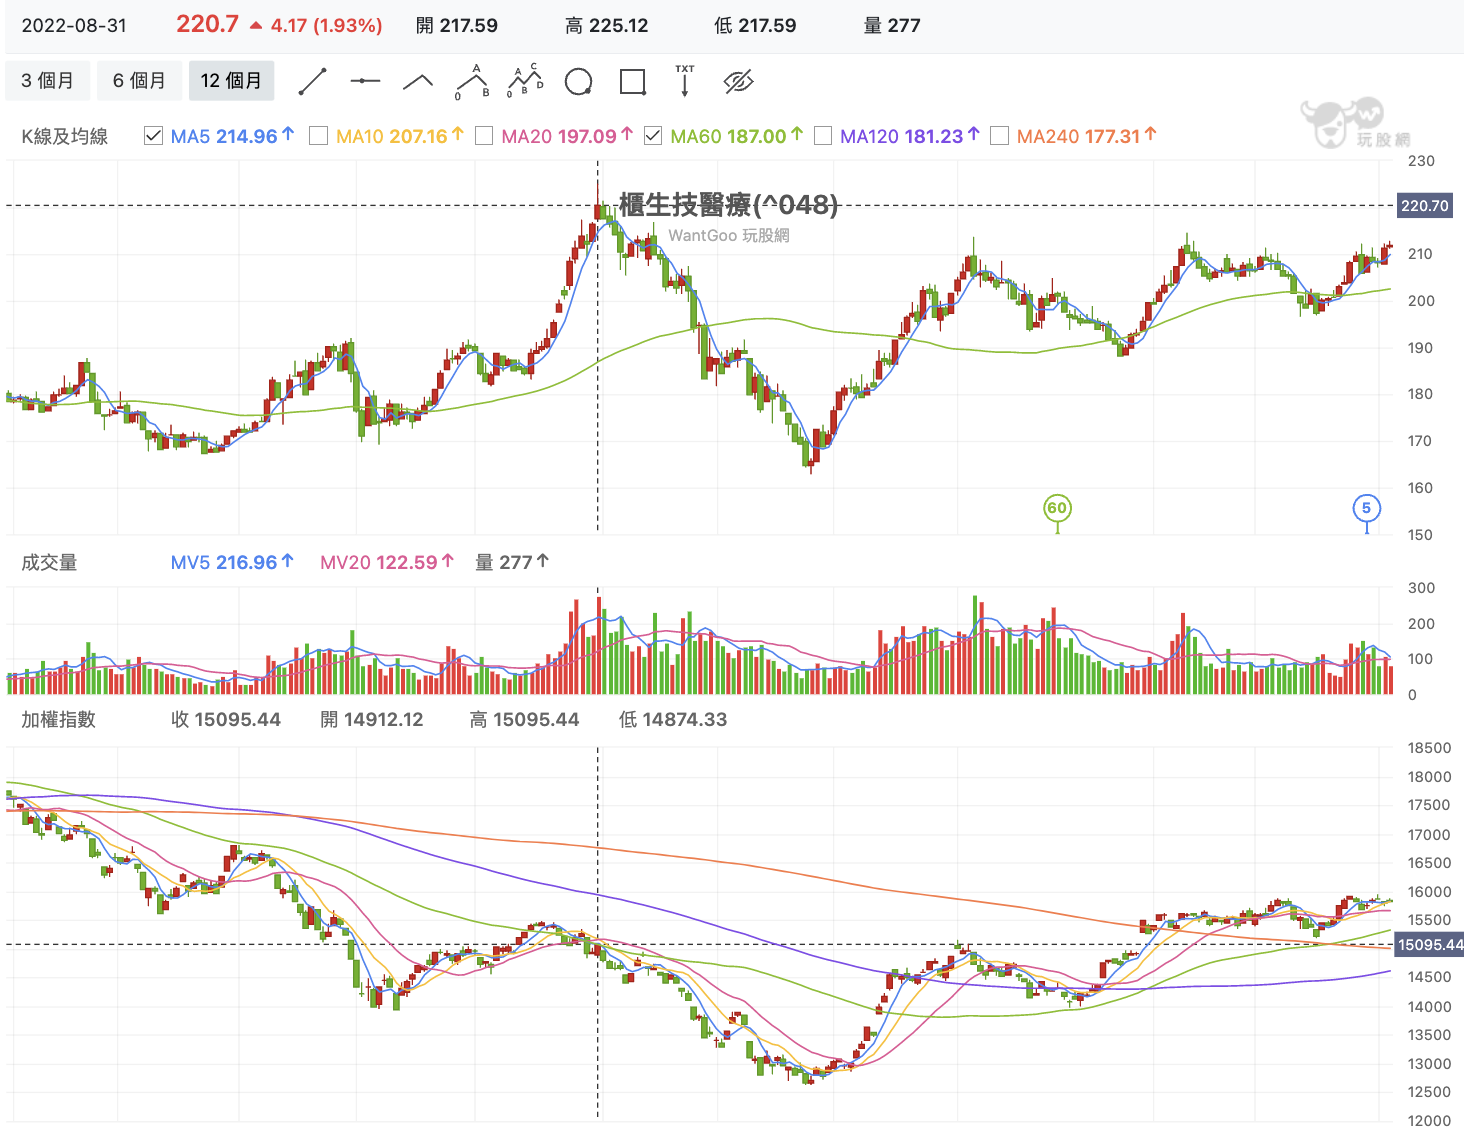The image size is (1464, 1136).
Task: Click the 220.70 price axis label
Action: coord(1424,206)
